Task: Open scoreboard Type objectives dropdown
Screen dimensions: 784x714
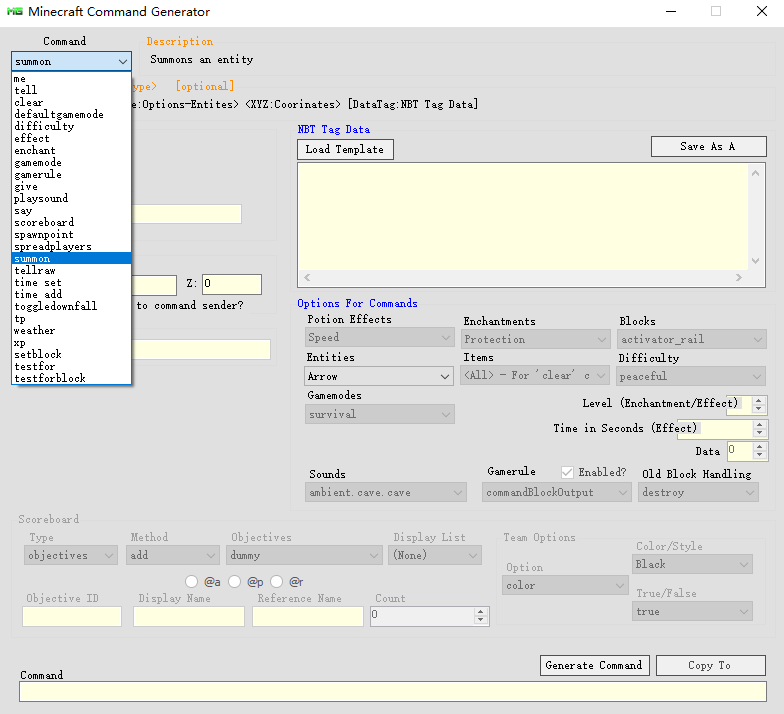Action: click(70, 555)
